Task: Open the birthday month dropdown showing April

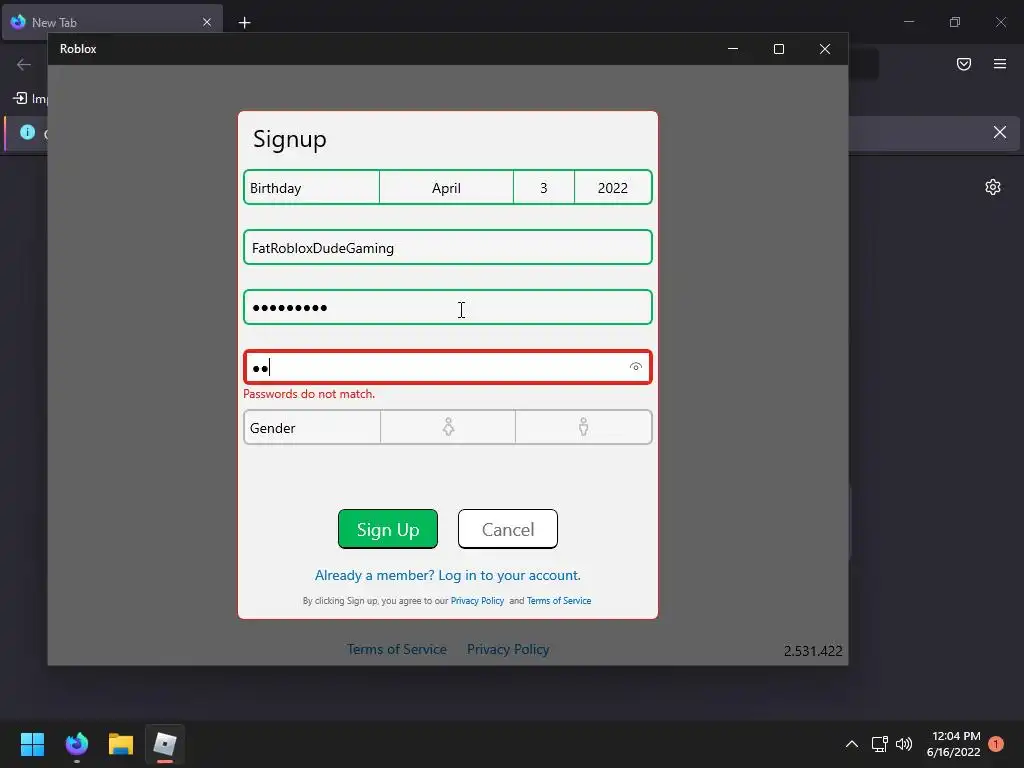Action: click(x=446, y=188)
